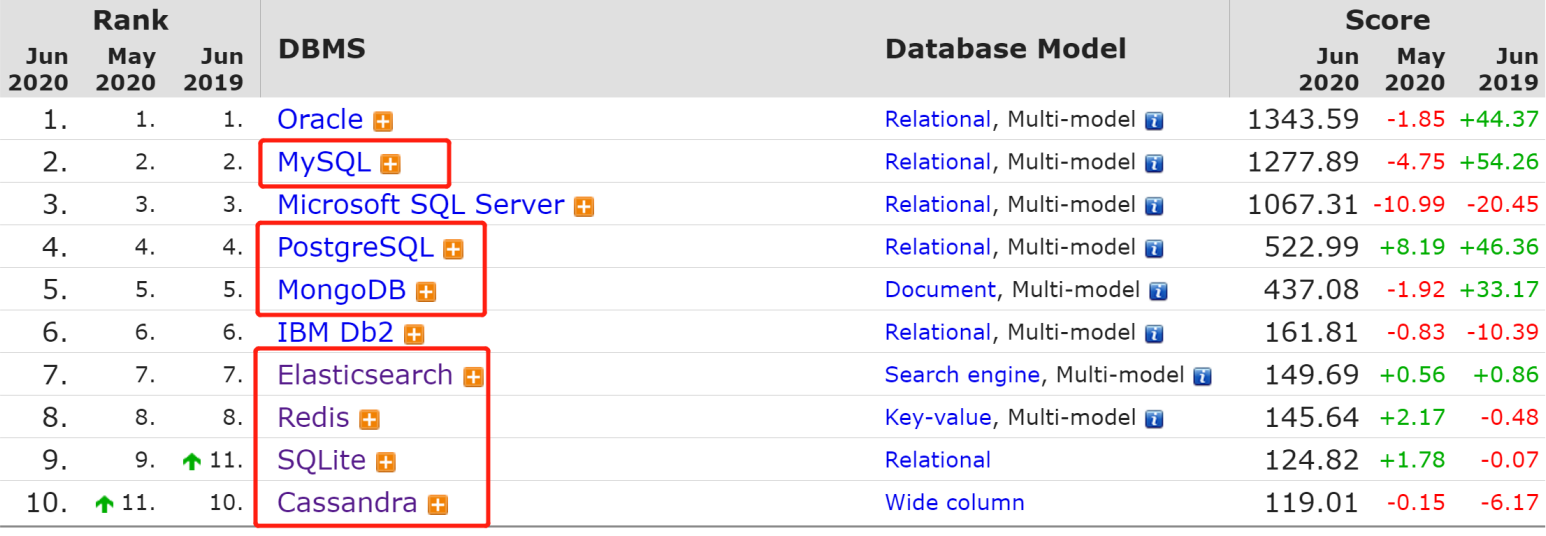This screenshot has width=1546, height=536.
Task: Click the +54.26 yearly score change
Action: [1499, 162]
